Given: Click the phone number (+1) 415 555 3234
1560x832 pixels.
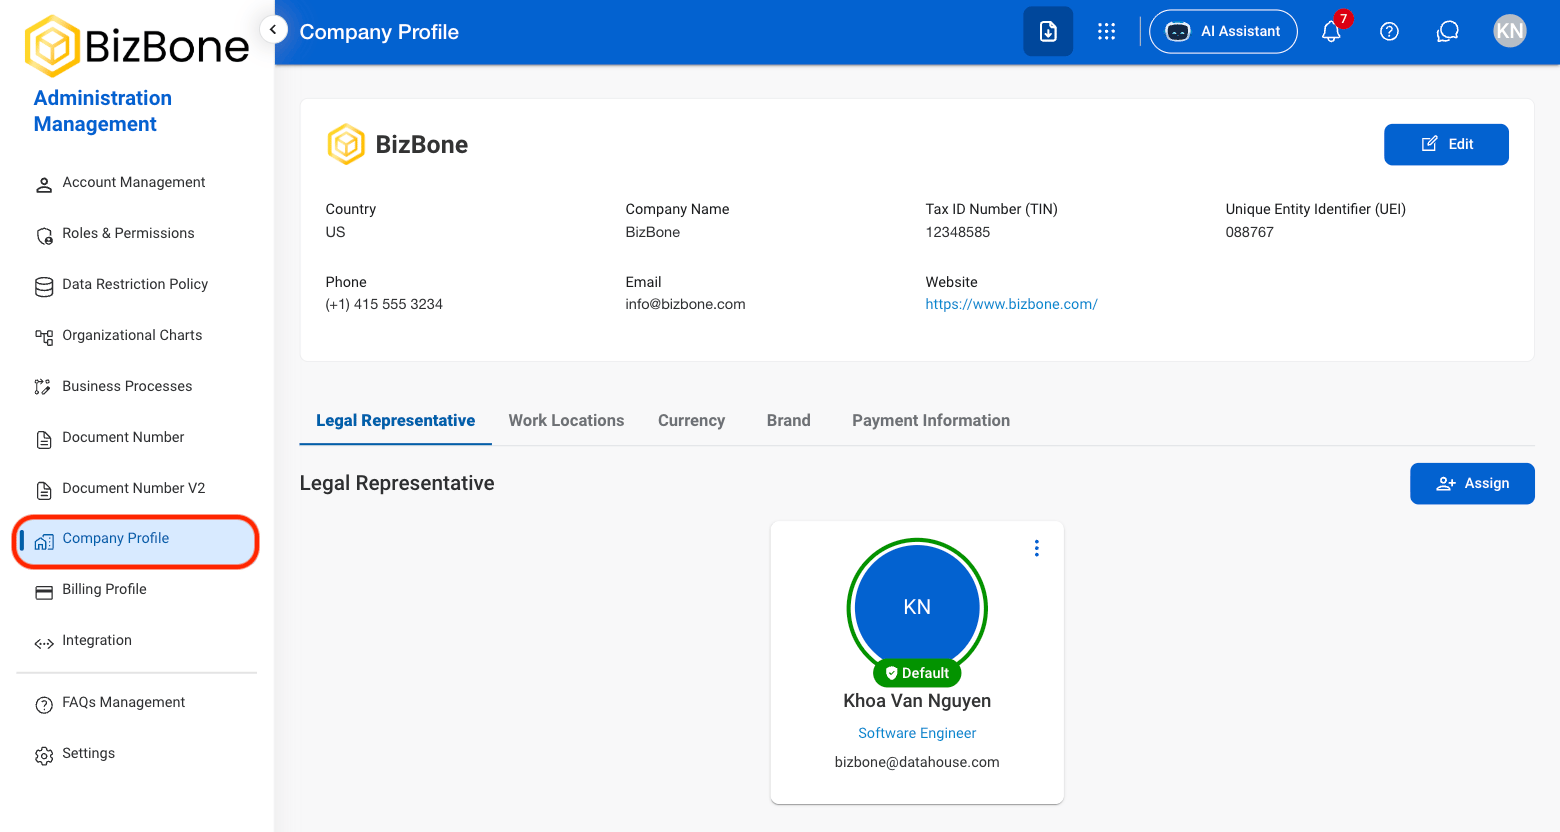Looking at the screenshot, I should coord(384,304).
